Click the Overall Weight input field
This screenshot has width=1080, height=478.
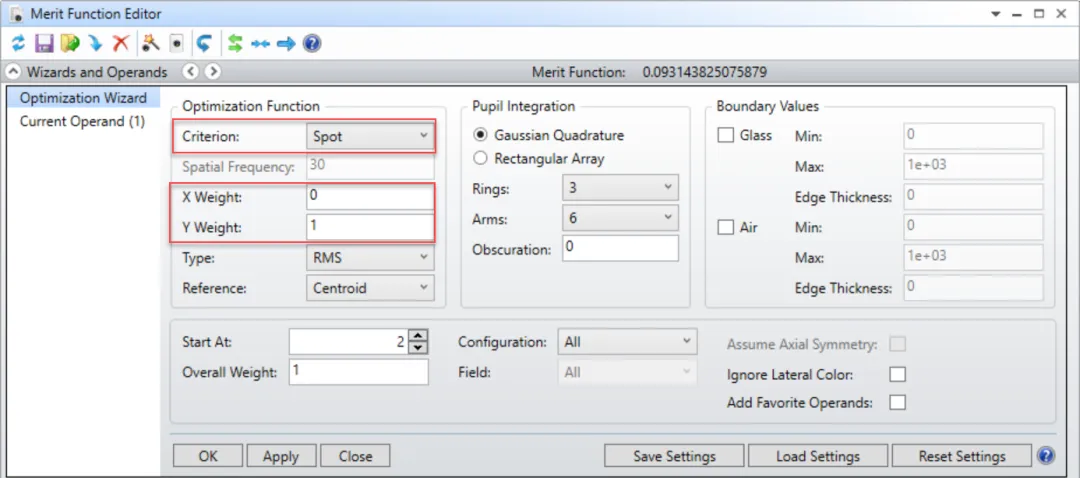coord(358,372)
